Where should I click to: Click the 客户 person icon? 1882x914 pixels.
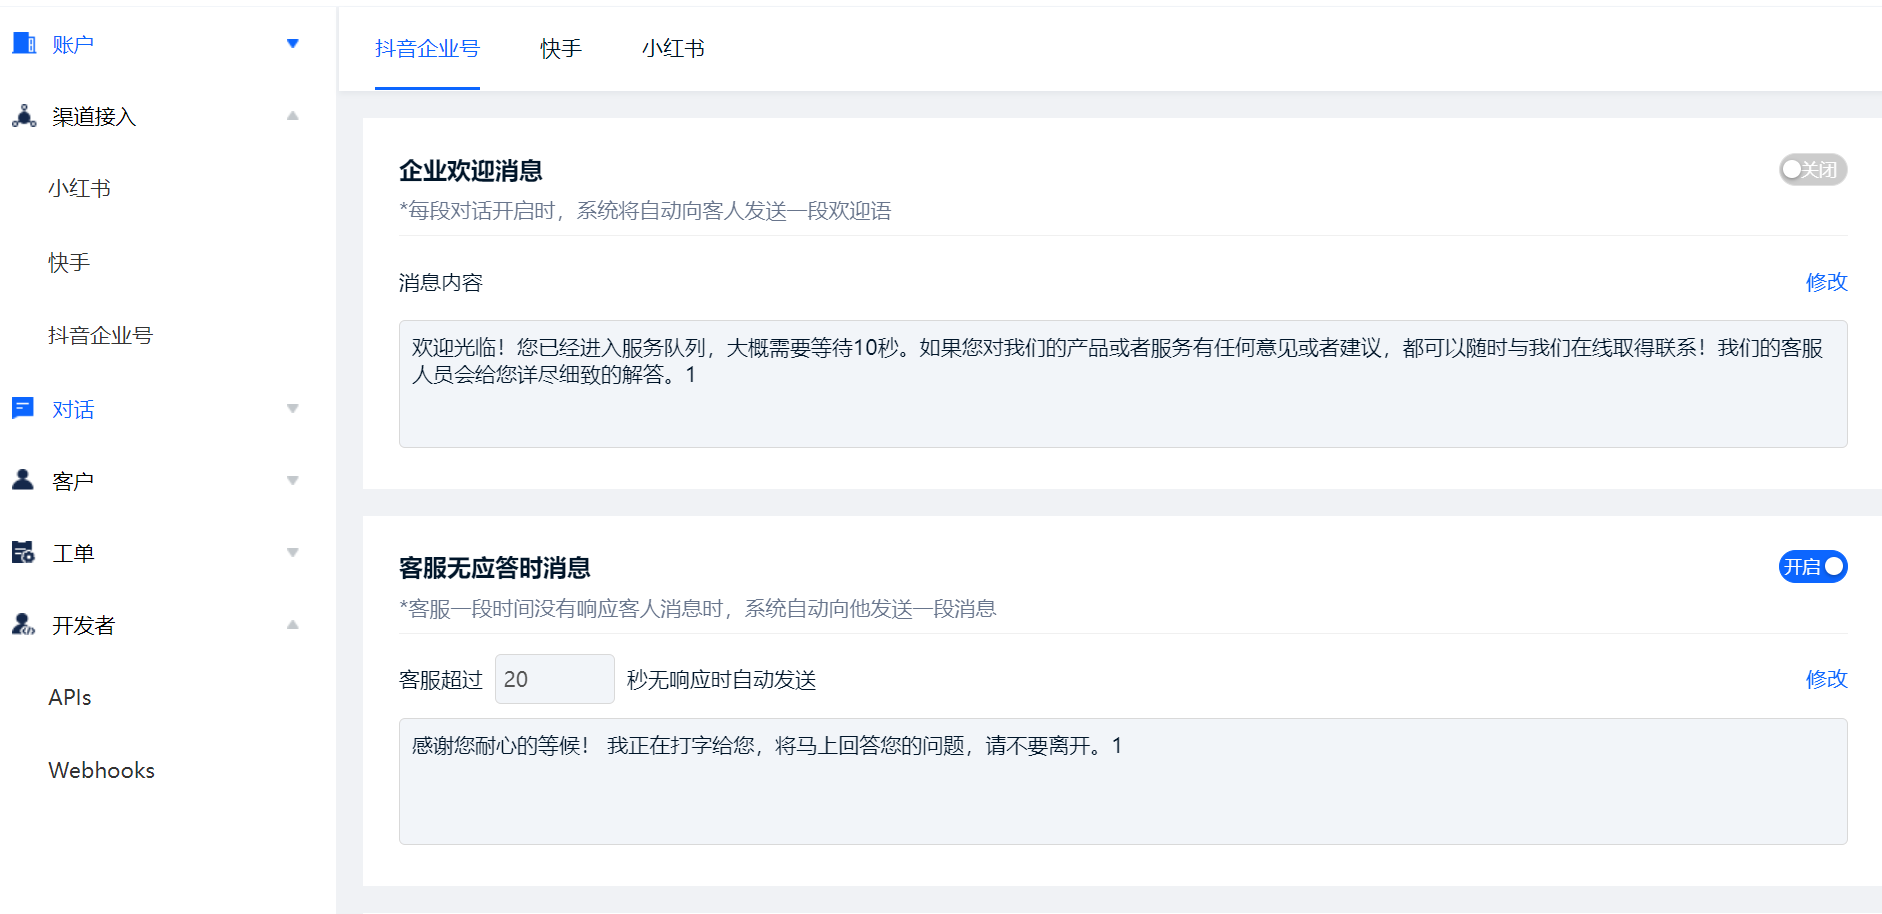point(23,480)
